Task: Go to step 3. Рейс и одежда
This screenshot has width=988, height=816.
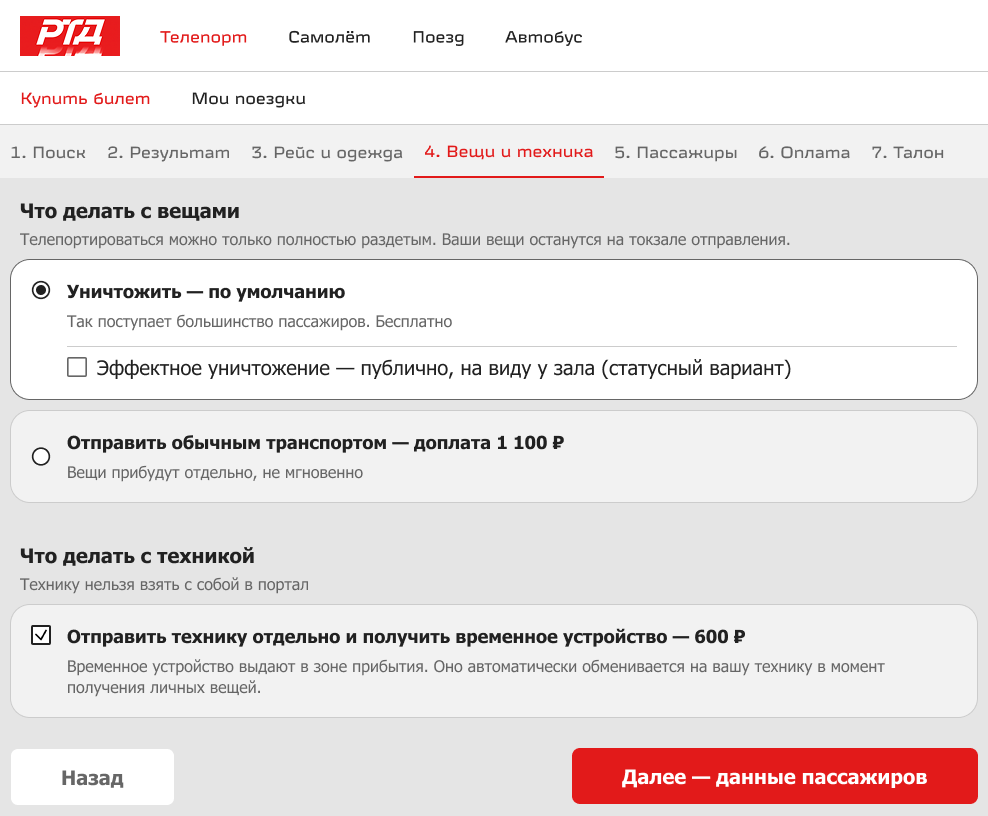Action: click(x=327, y=152)
